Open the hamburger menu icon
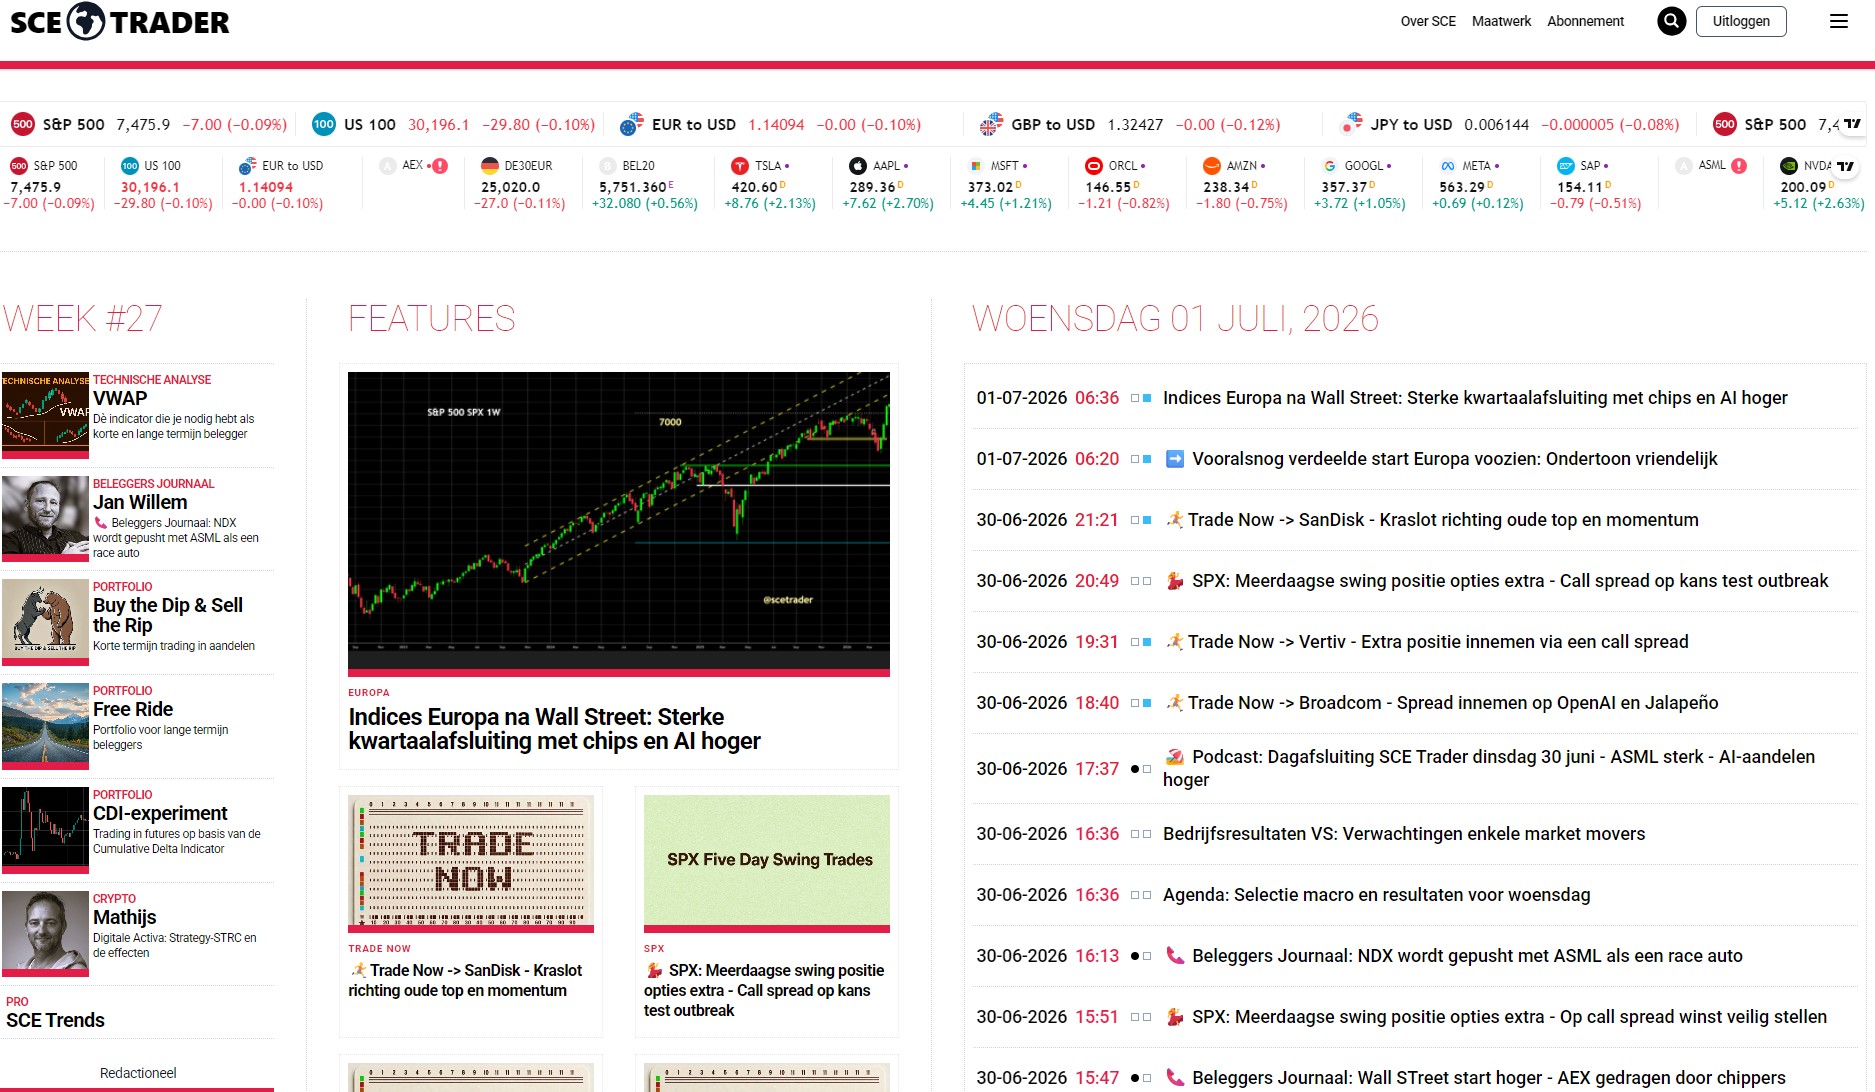The height and width of the screenshot is (1092, 1875). click(x=1838, y=21)
